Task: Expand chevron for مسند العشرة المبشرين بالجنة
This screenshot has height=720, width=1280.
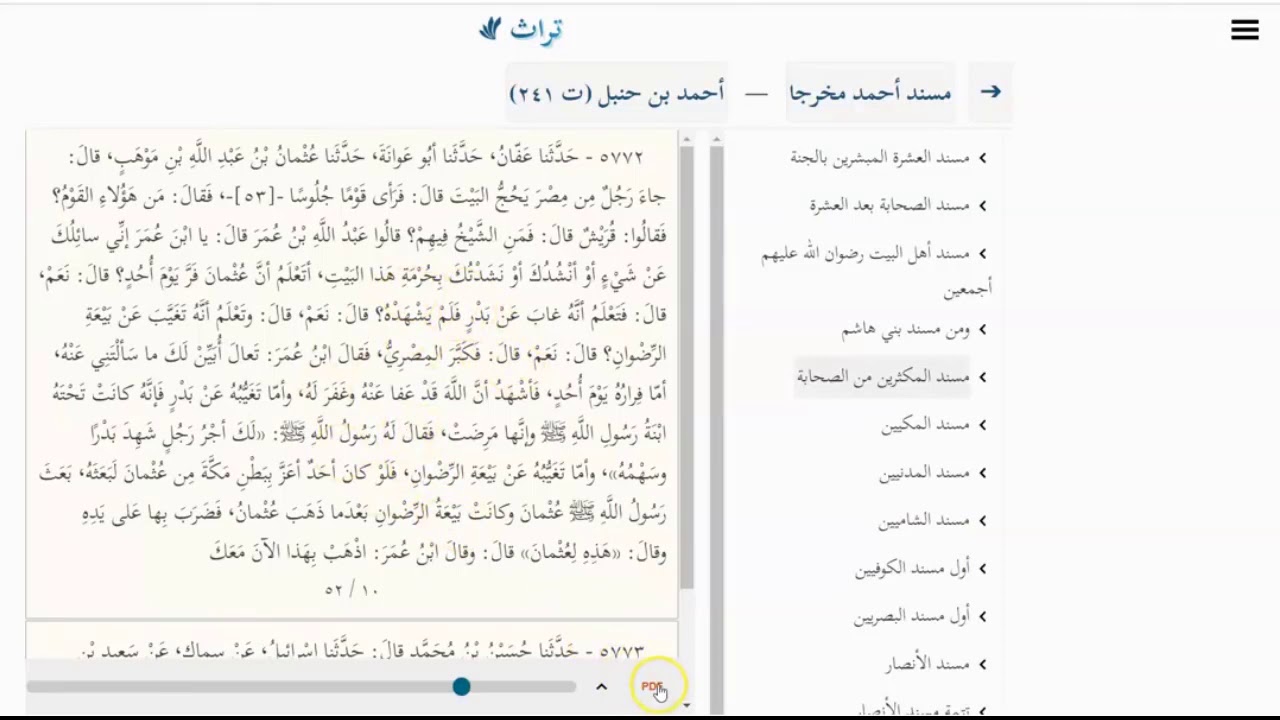Action: (x=983, y=158)
